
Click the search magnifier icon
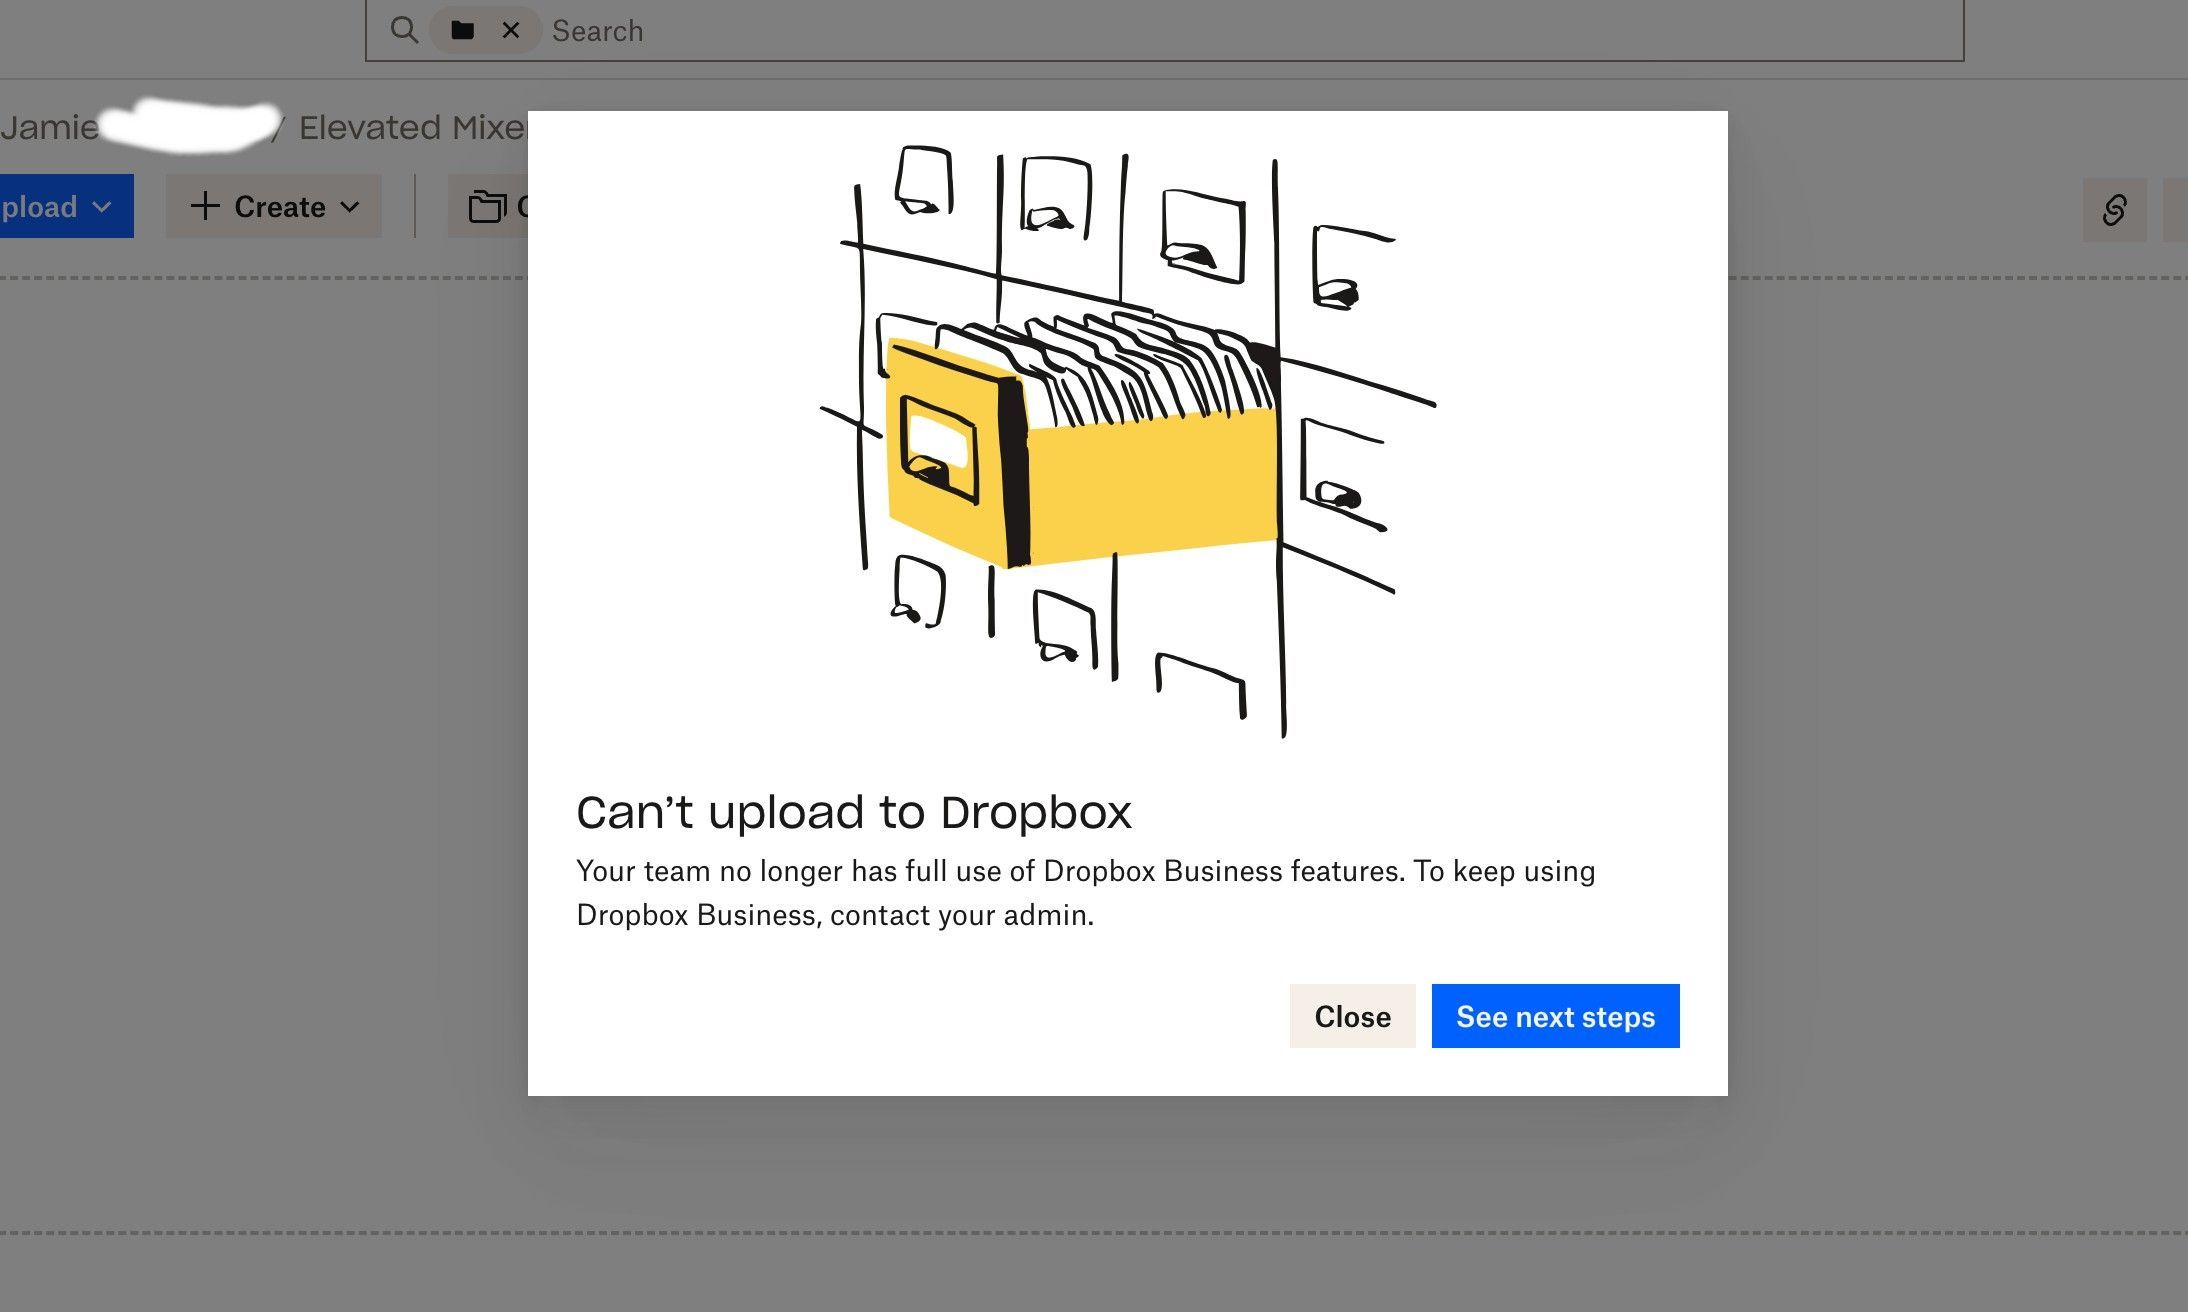(404, 30)
